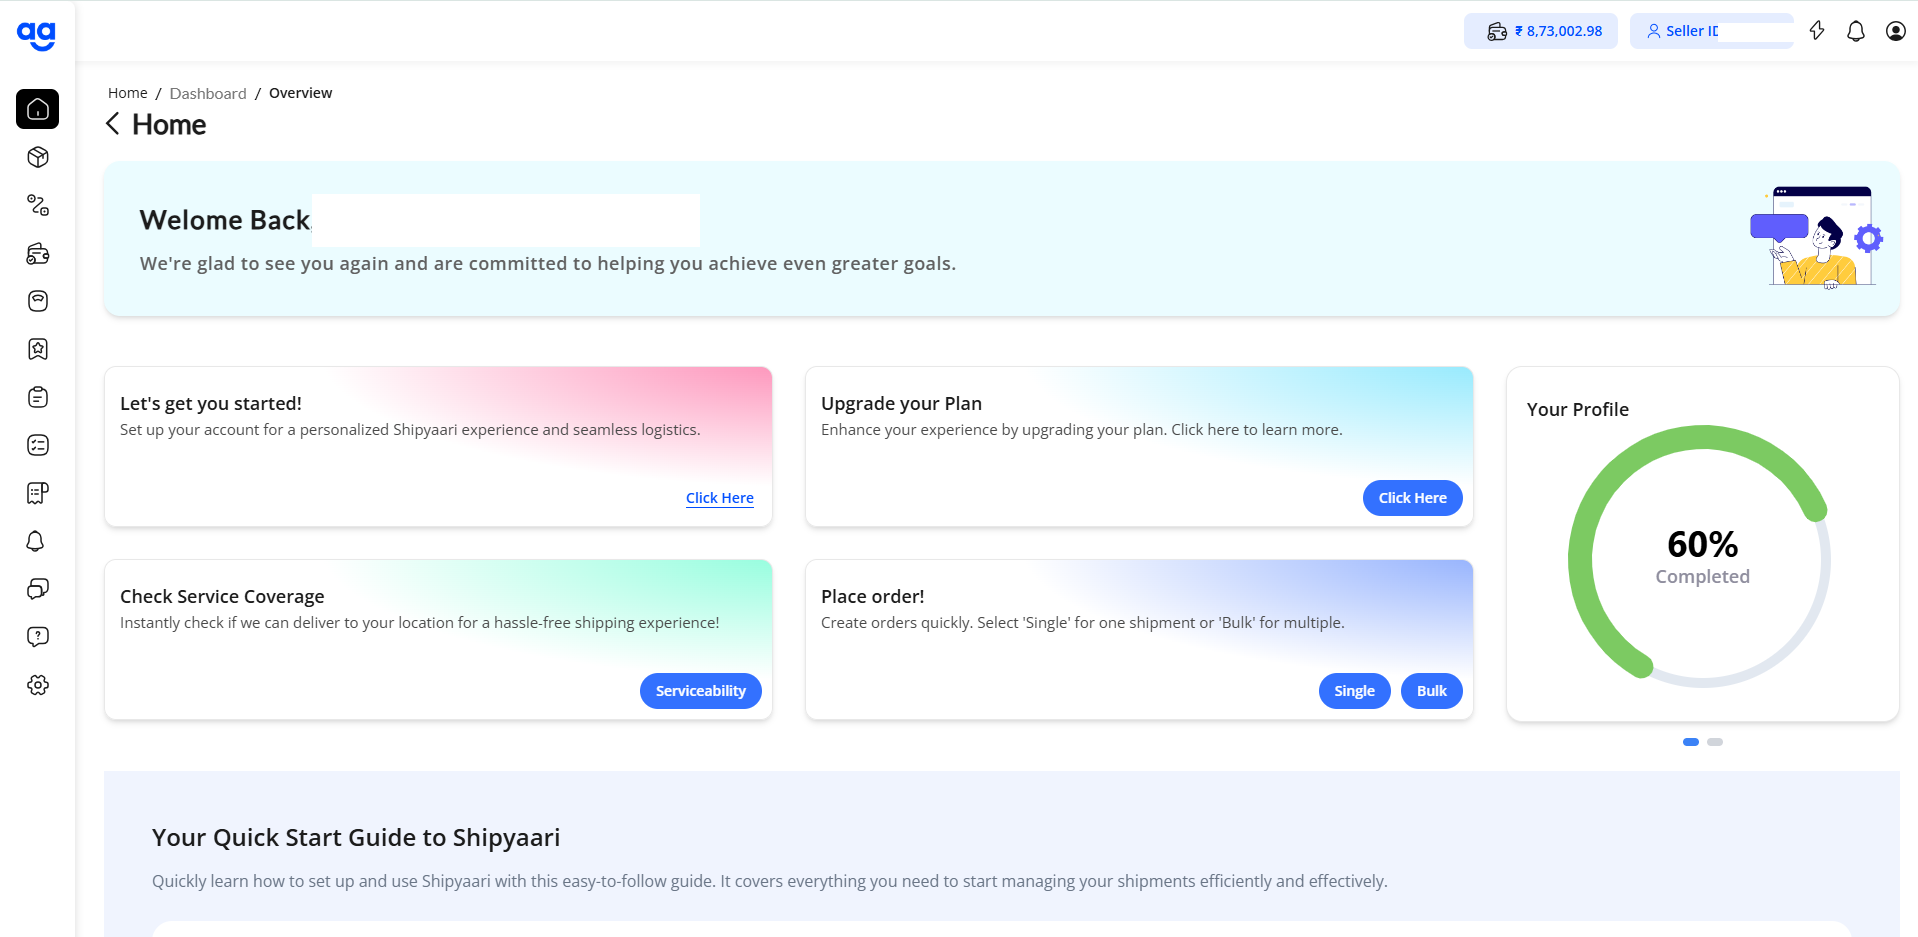
Task: Select the second carousel dot under profile
Action: click(x=1715, y=742)
